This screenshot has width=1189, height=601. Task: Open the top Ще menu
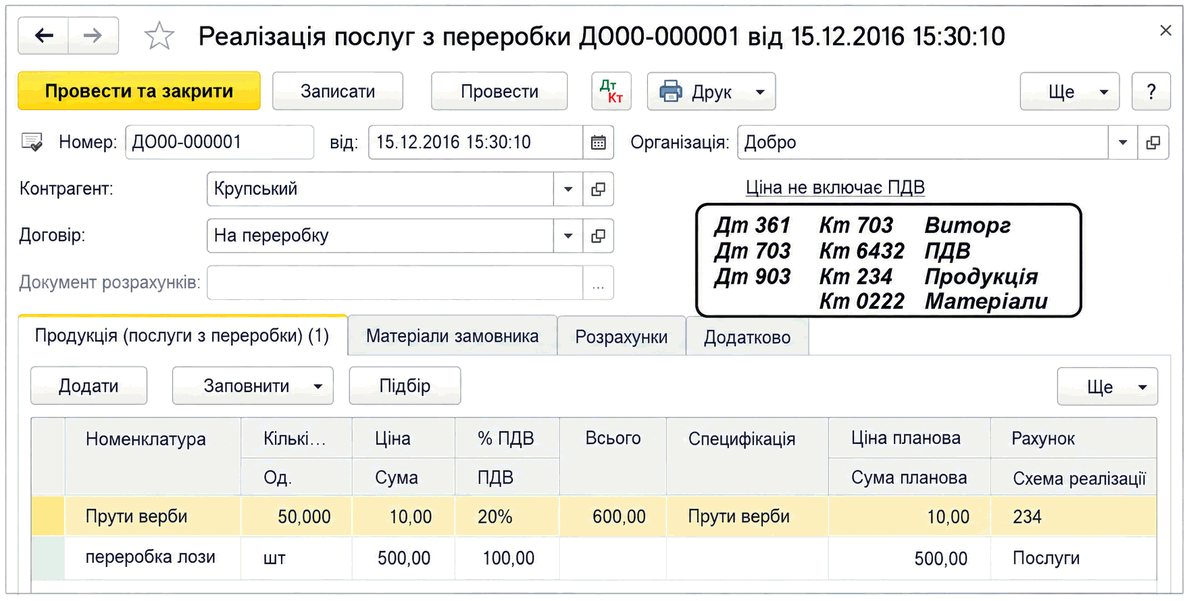click(x=1069, y=92)
